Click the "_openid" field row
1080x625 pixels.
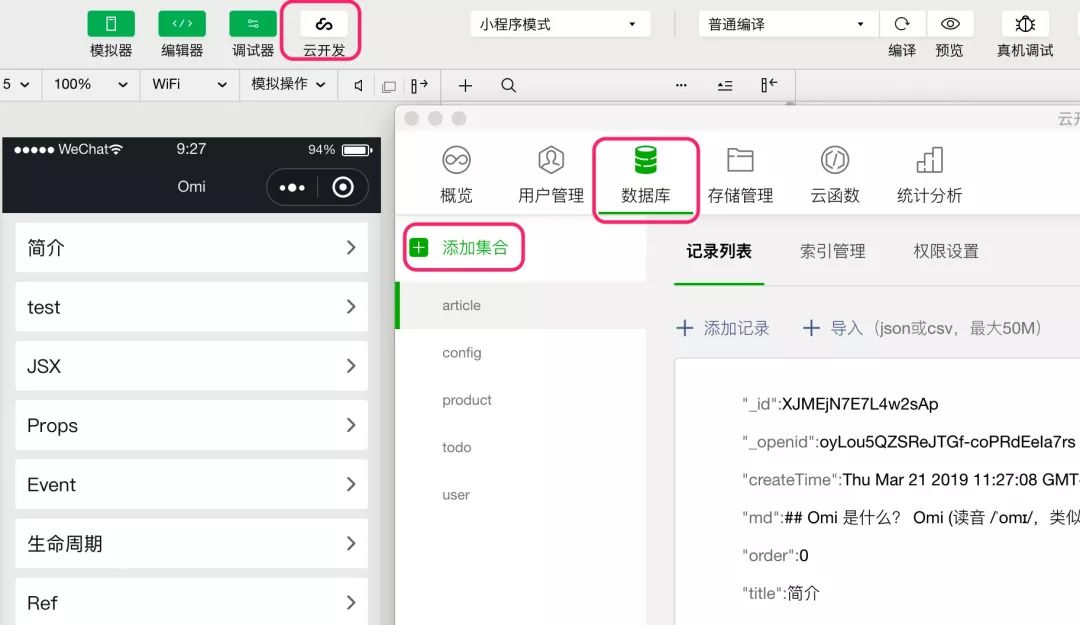pyautogui.click(x=909, y=442)
